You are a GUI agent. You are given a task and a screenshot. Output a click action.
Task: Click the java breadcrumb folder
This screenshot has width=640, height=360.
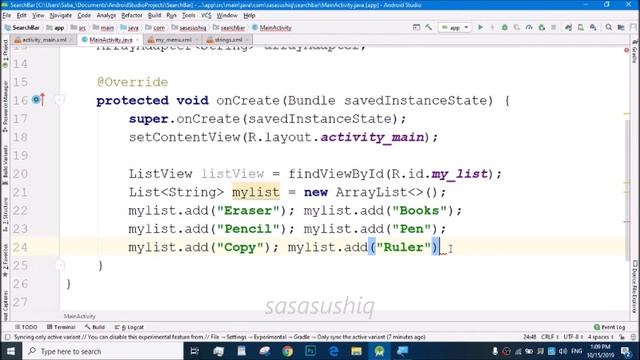(129, 27)
